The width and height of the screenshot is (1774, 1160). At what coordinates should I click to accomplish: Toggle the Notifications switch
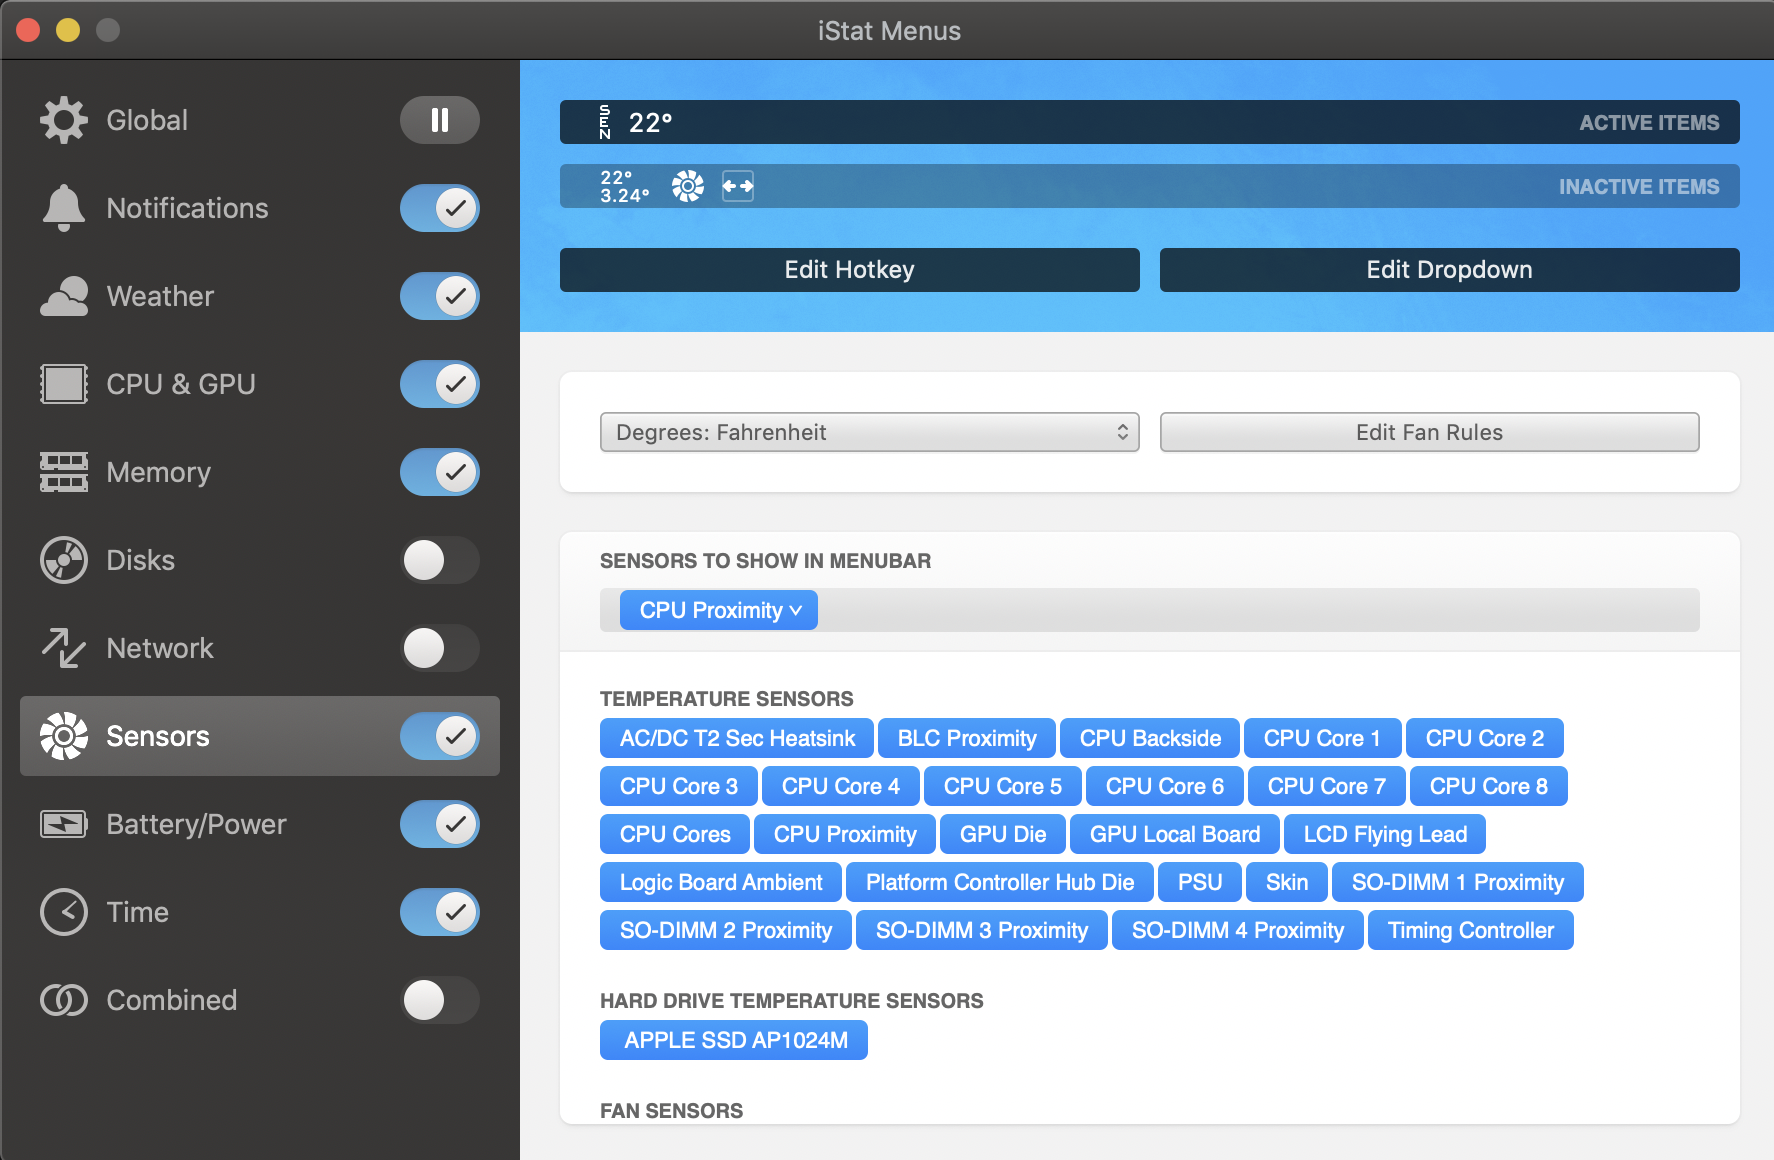click(x=440, y=208)
